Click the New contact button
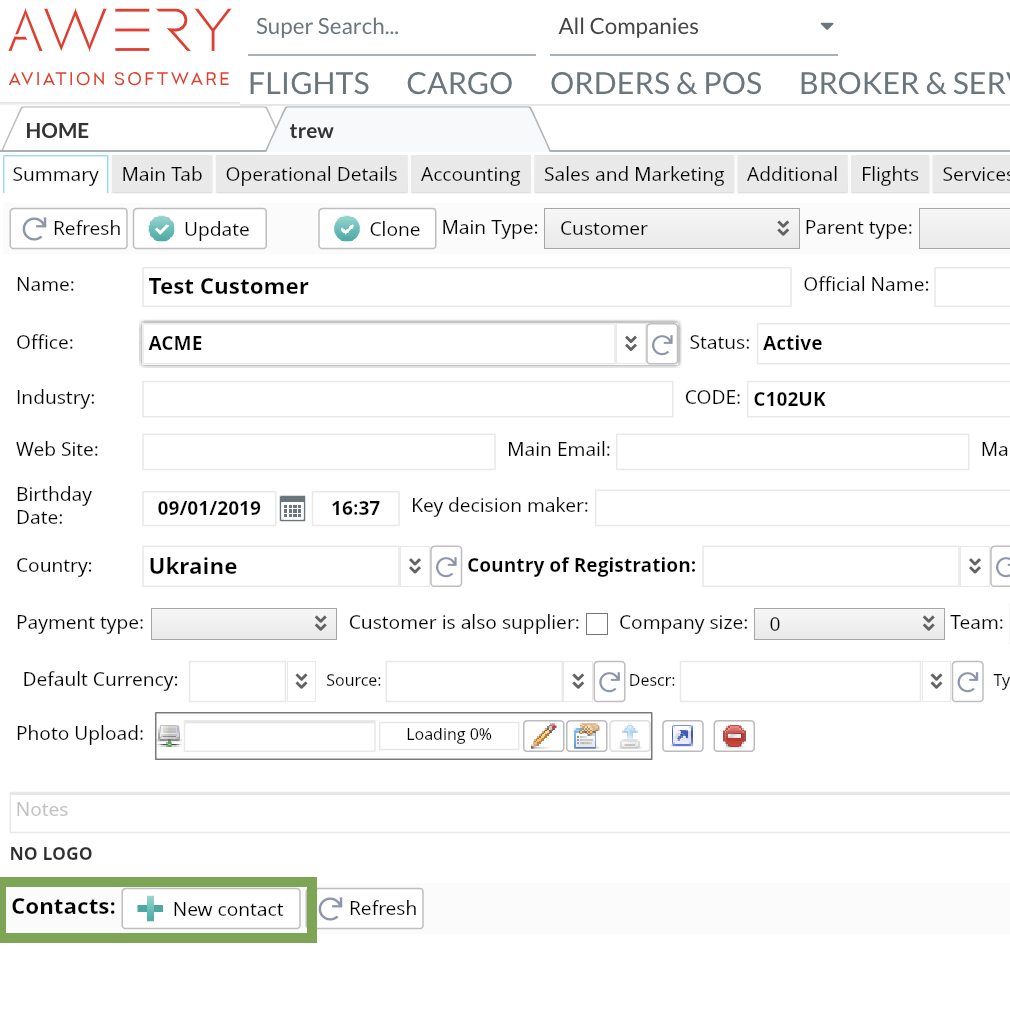 [x=211, y=909]
